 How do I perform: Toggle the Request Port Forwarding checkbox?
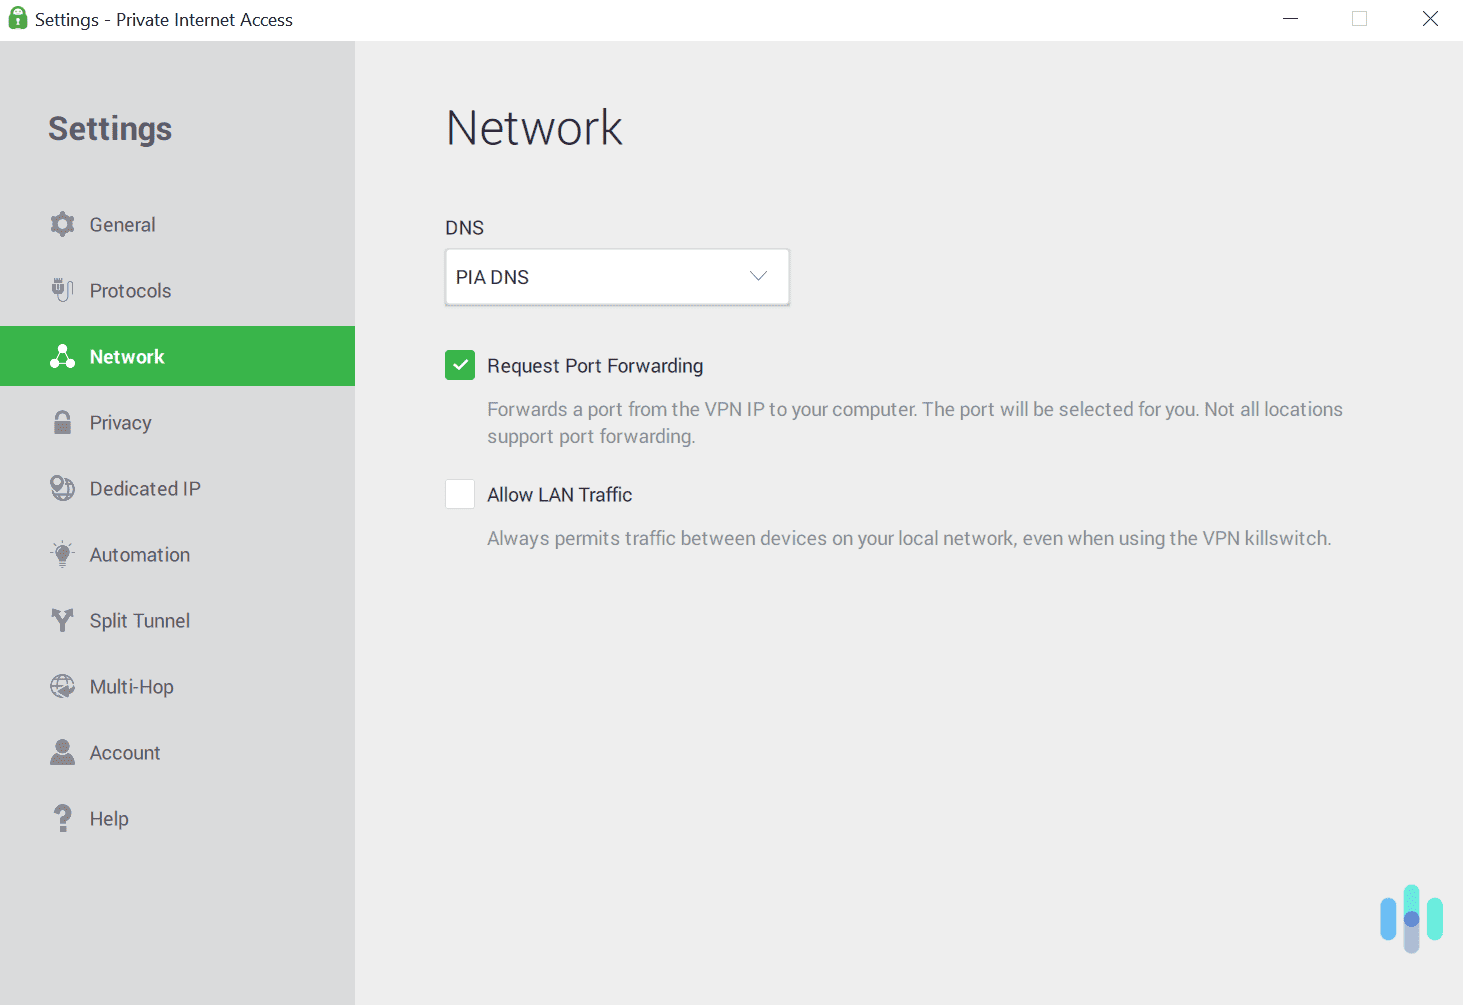coord(459,365)
